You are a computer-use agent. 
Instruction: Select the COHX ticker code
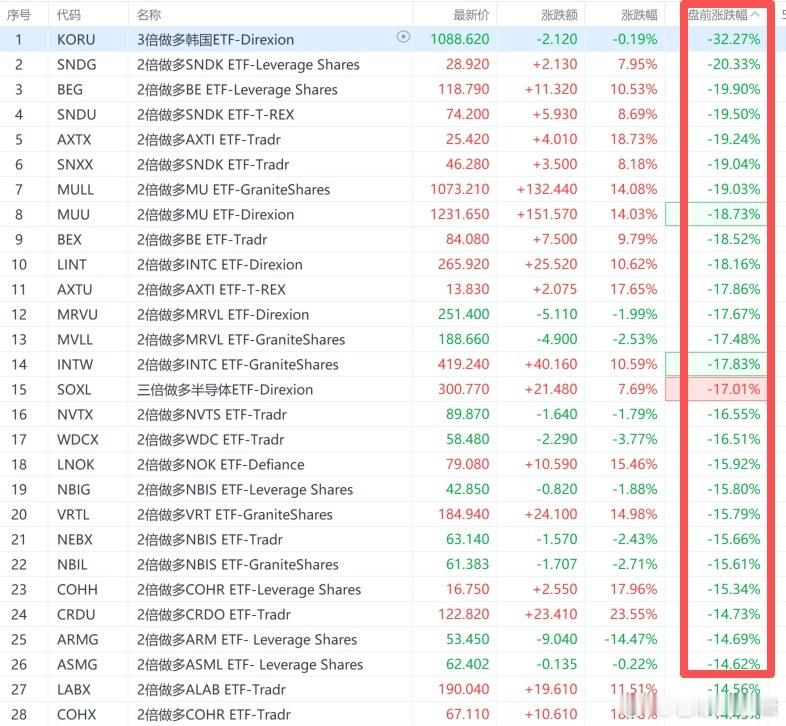coord(77,715)
